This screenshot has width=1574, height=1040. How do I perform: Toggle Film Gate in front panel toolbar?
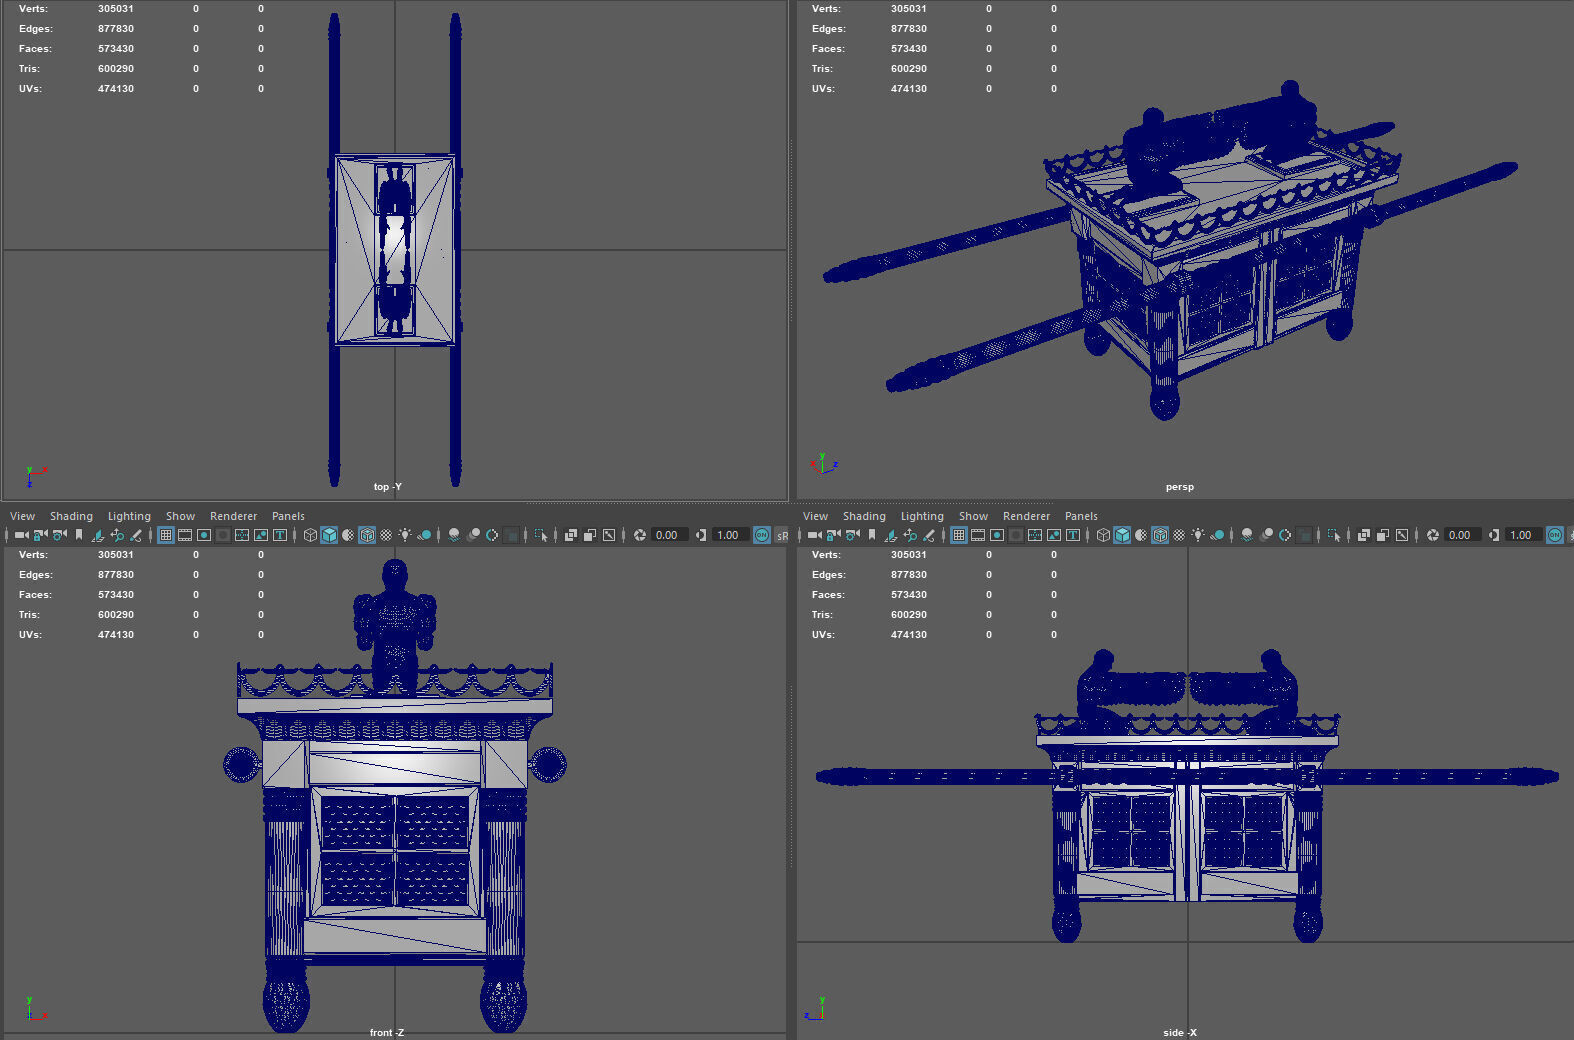185,535
